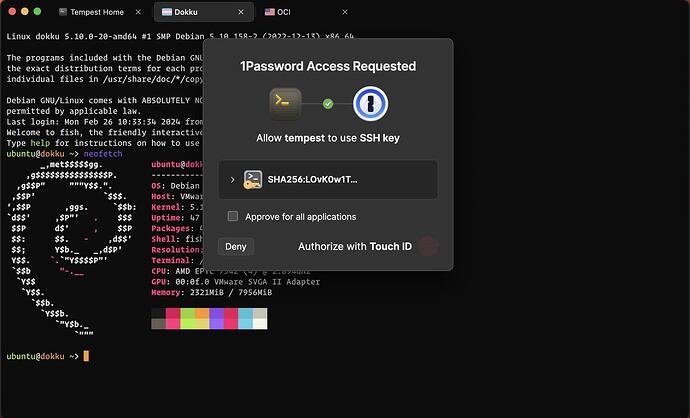This screenshot has width=690, height=418.
Task: Click the Uptime line in neofetch output
Action: click(176, 218)
